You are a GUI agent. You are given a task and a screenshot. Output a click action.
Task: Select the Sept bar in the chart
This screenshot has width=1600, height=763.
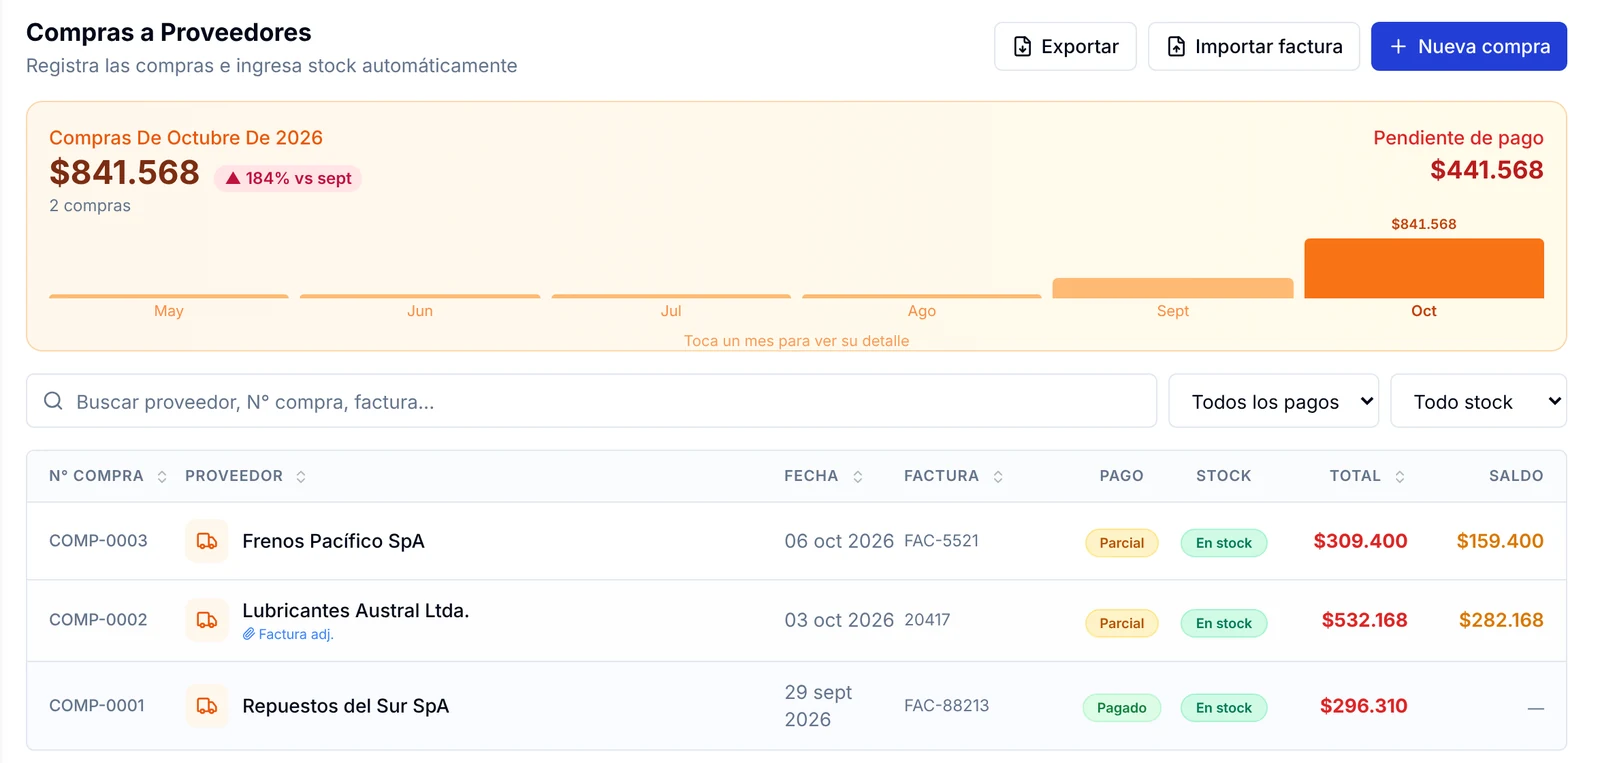[x=1173, y=288]
